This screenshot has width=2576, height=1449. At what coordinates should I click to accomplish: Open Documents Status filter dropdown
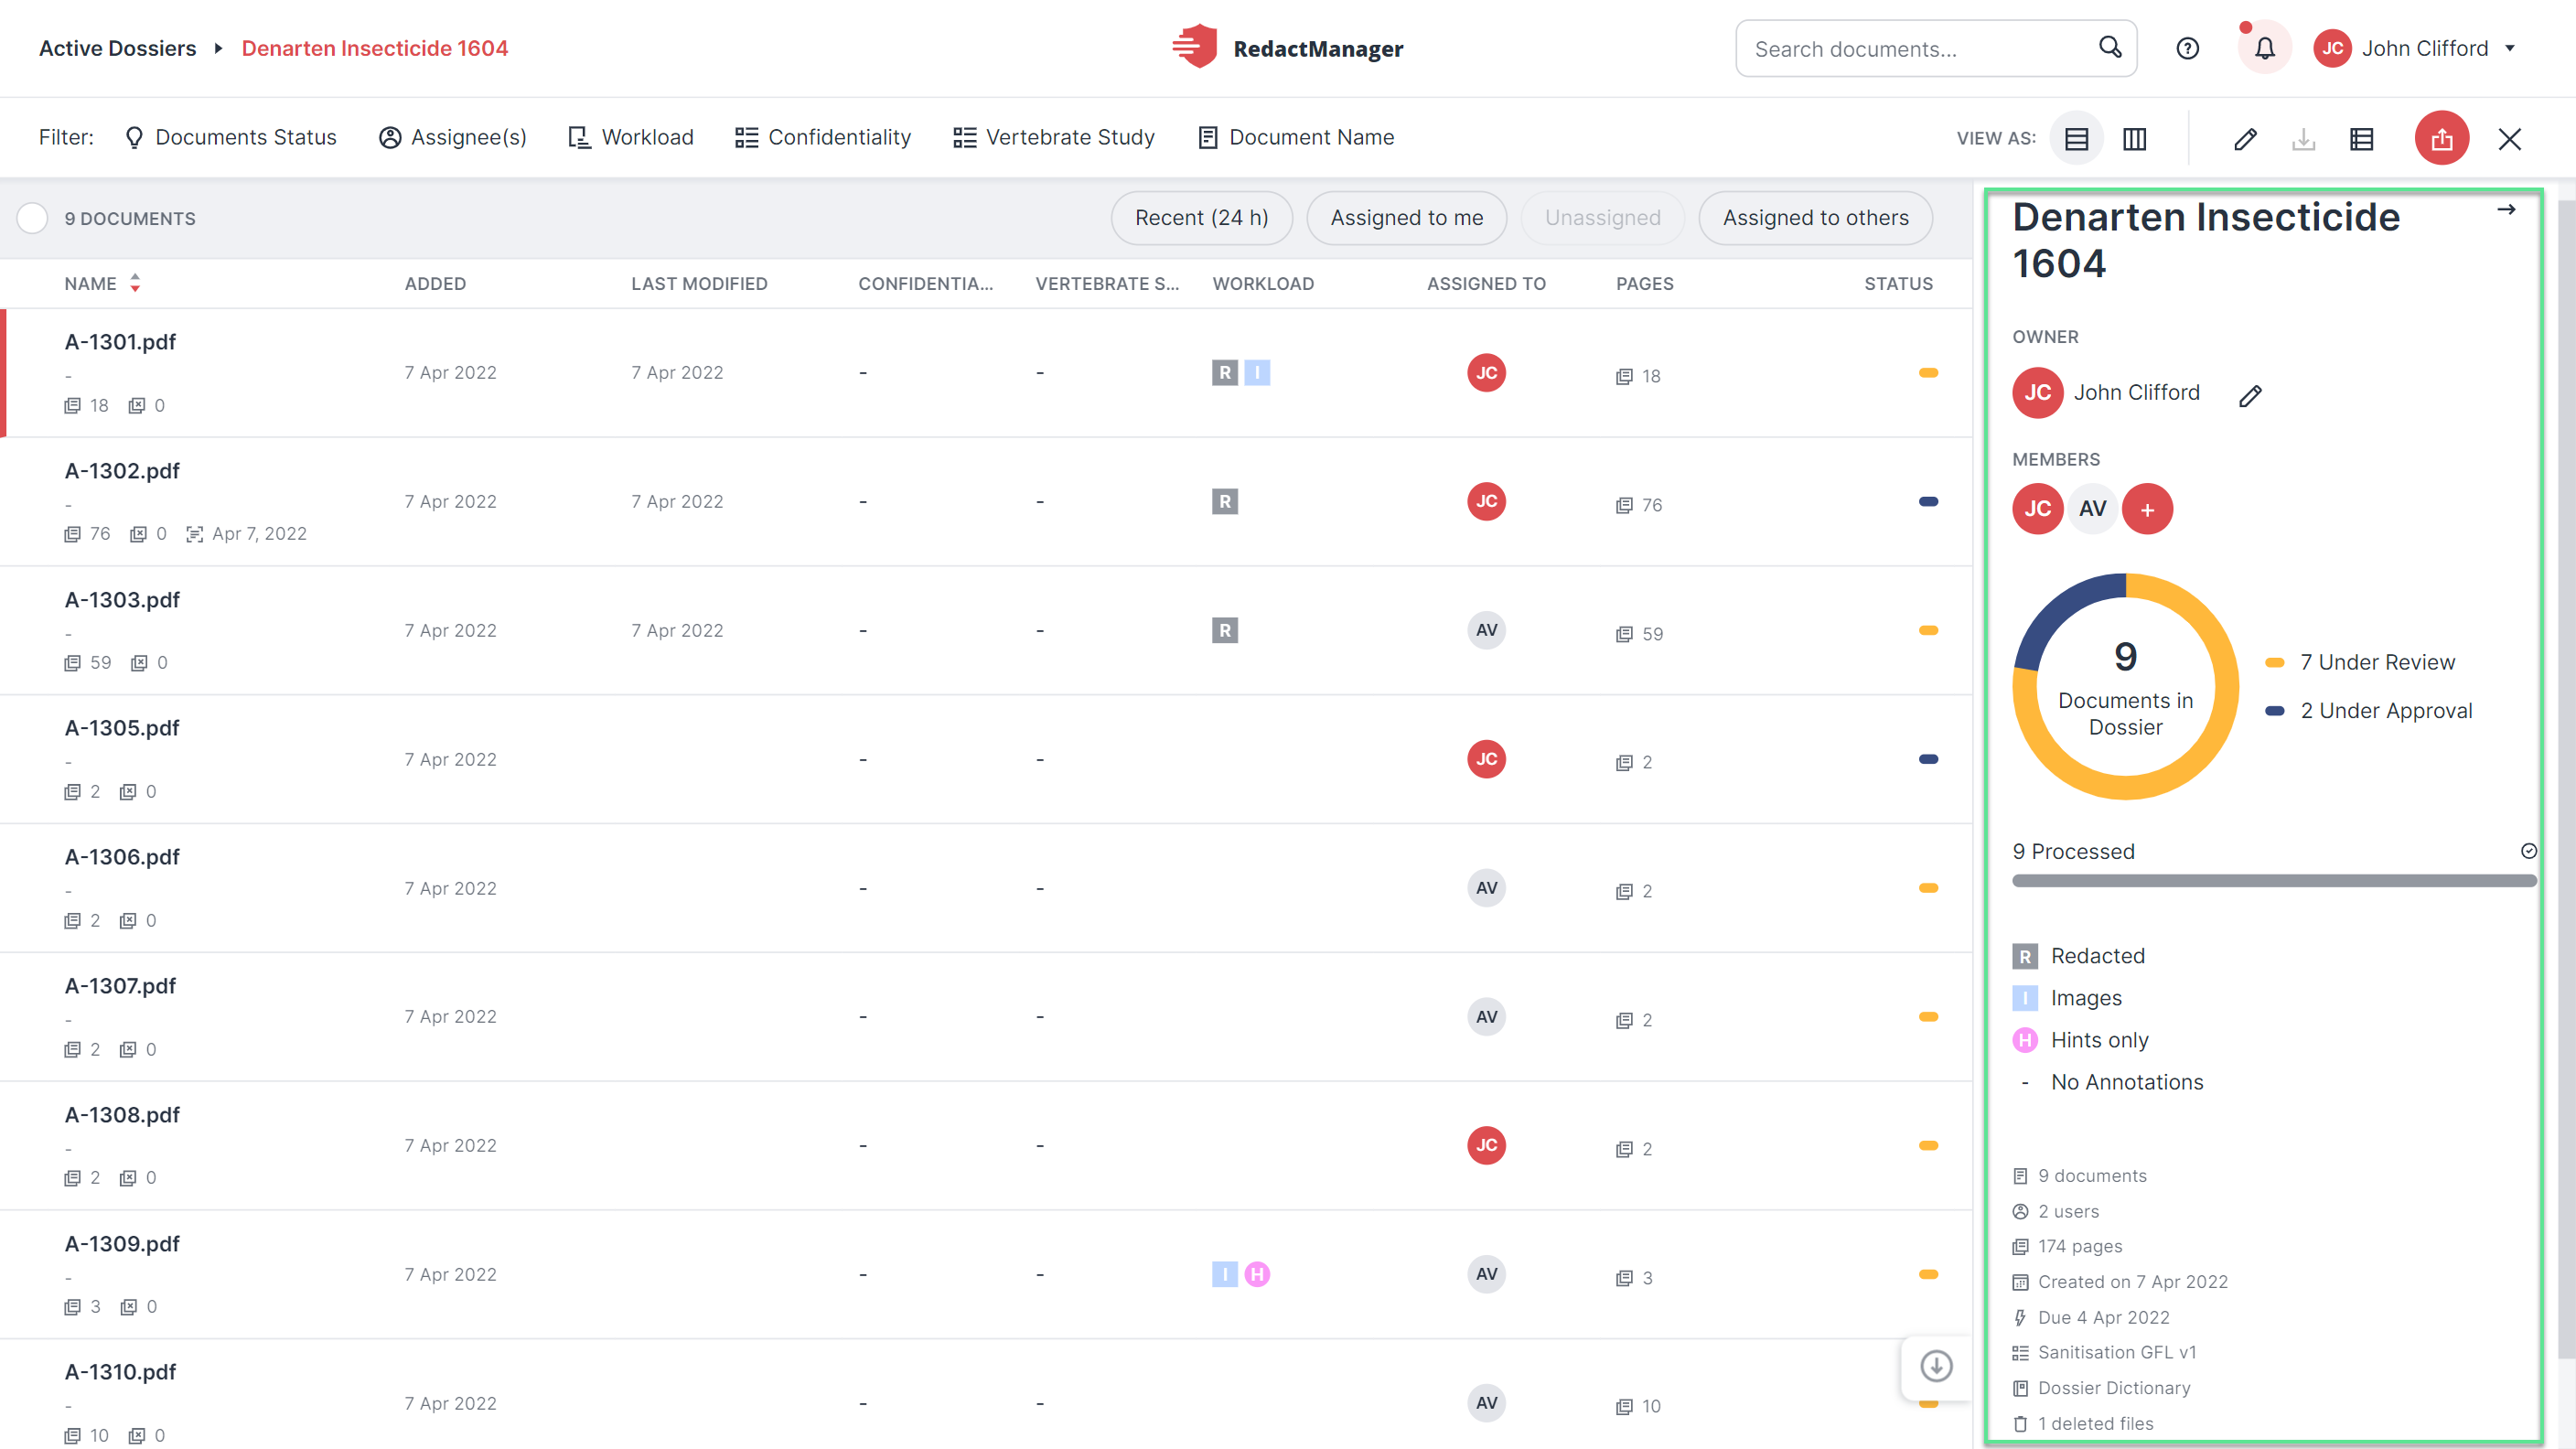tap(231, 137)
